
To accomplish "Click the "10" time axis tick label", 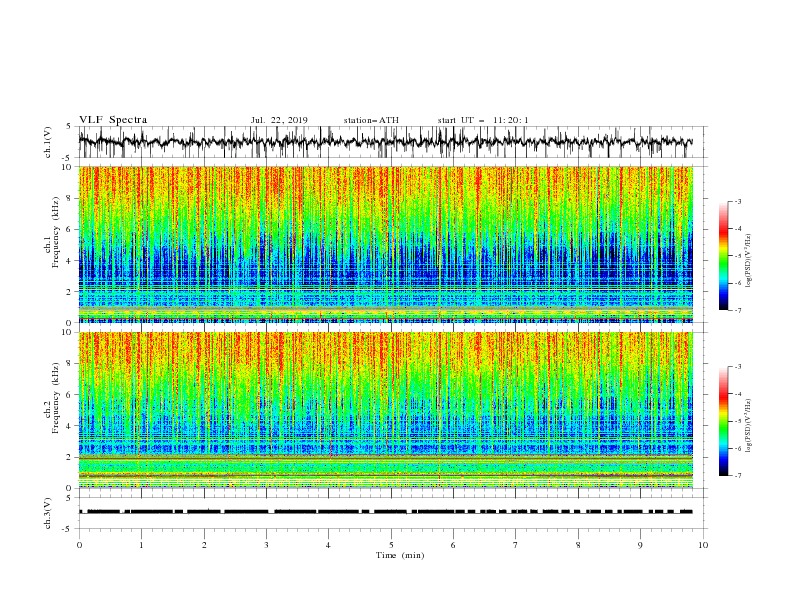I will (x=703, y=545).
